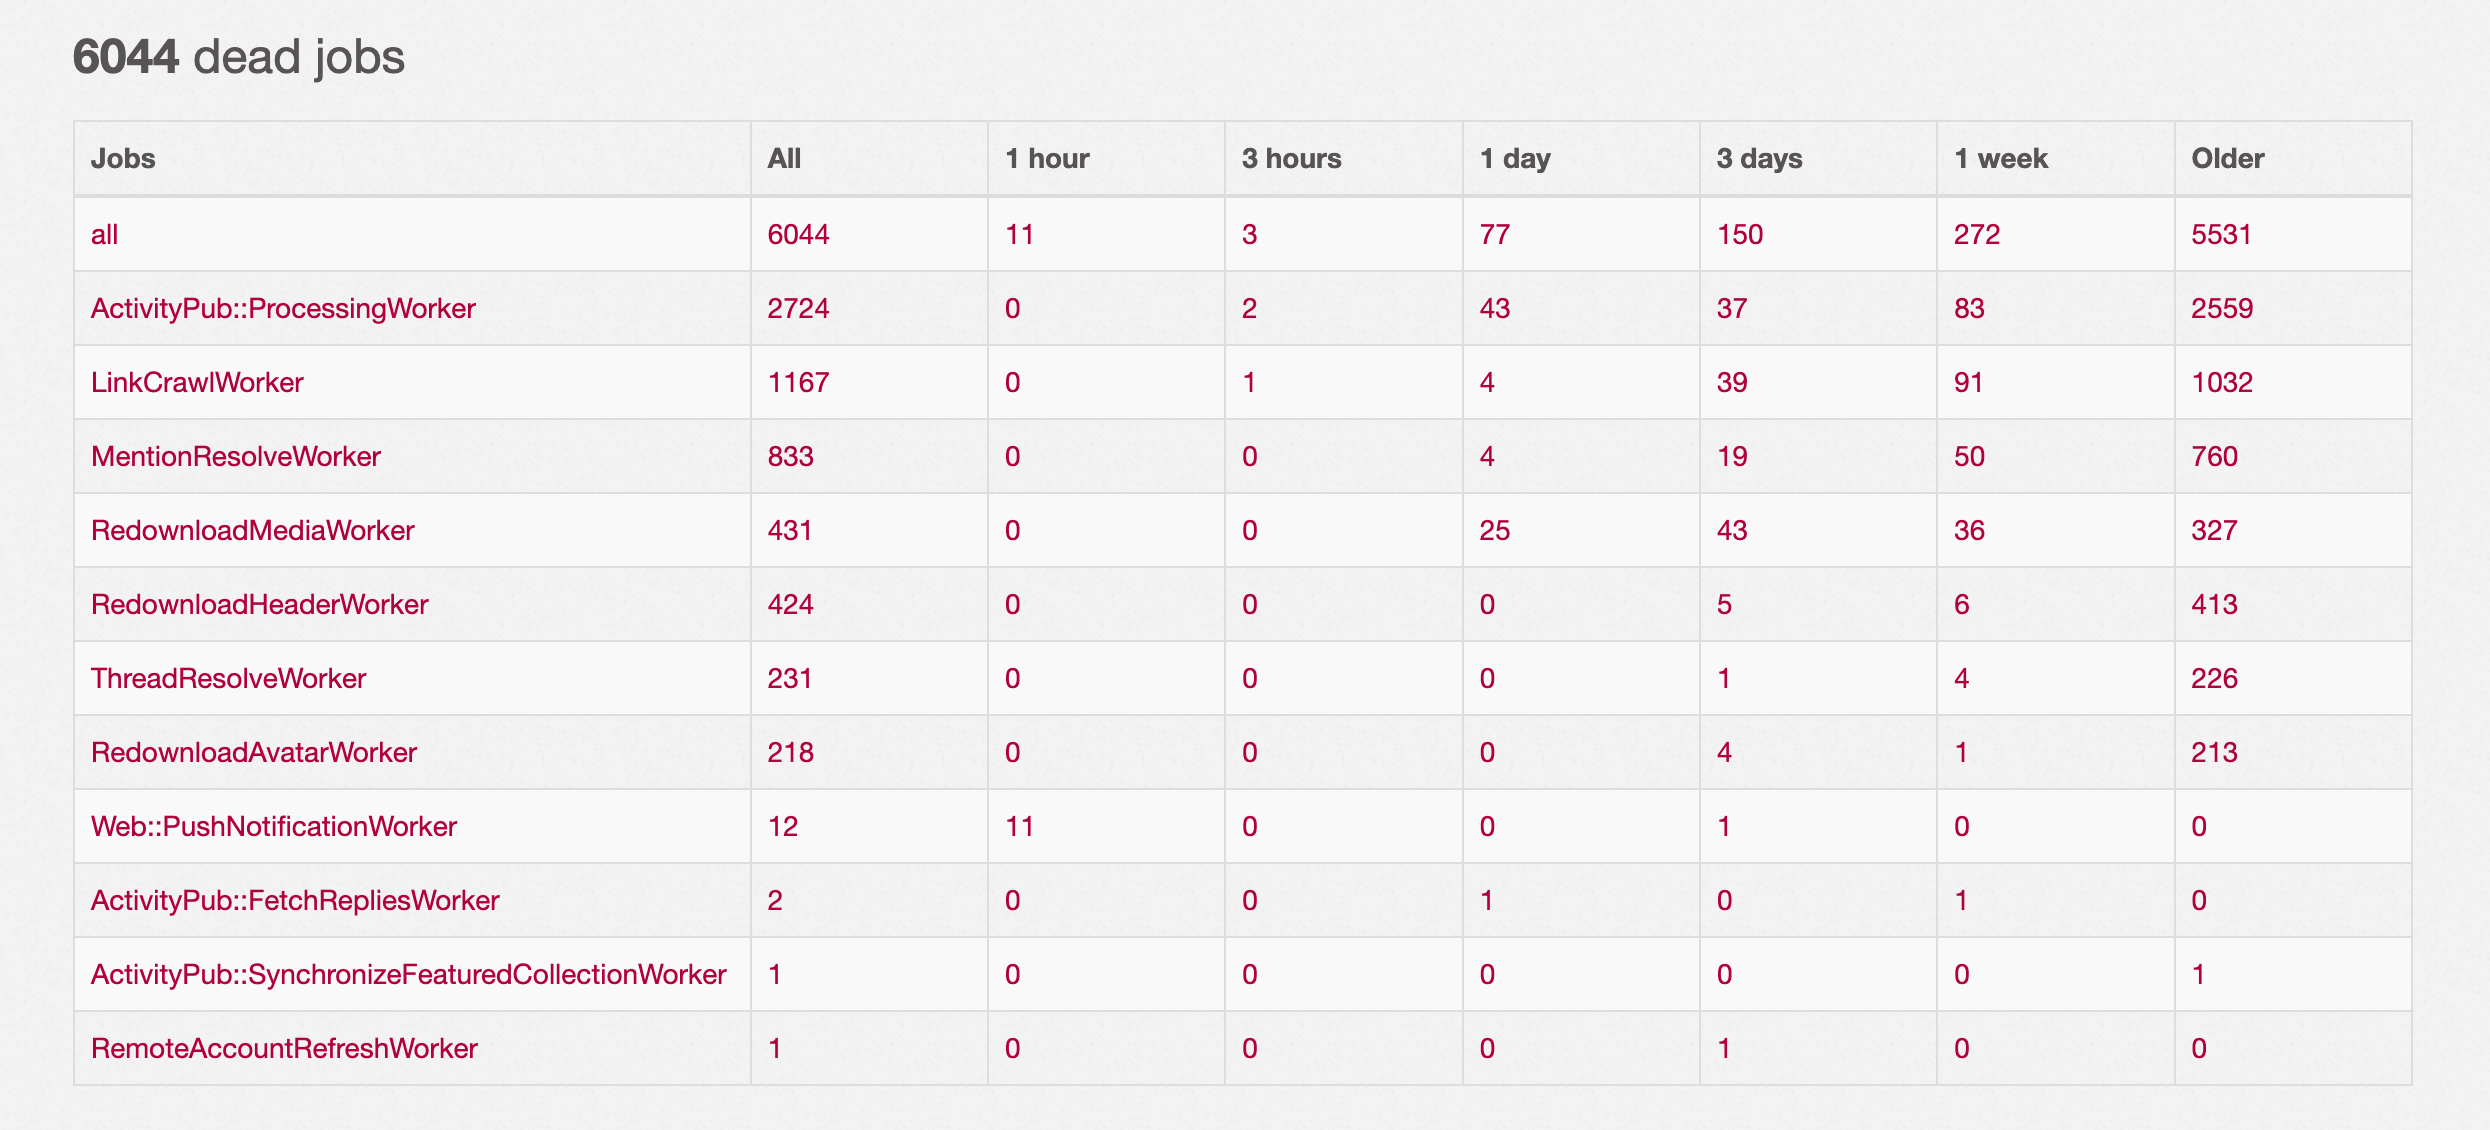Click the Older column header

coord(2227,158)
